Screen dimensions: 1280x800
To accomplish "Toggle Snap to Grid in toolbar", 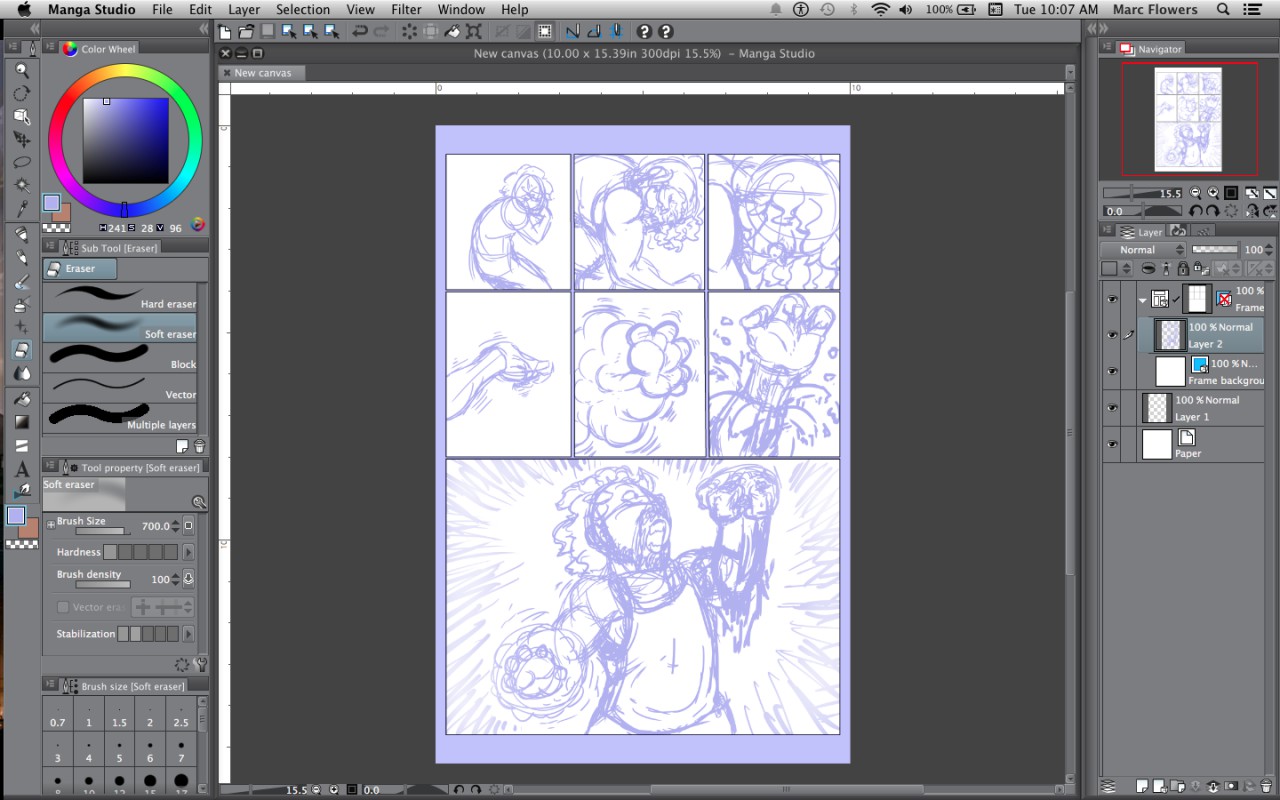I will point(617,32).
